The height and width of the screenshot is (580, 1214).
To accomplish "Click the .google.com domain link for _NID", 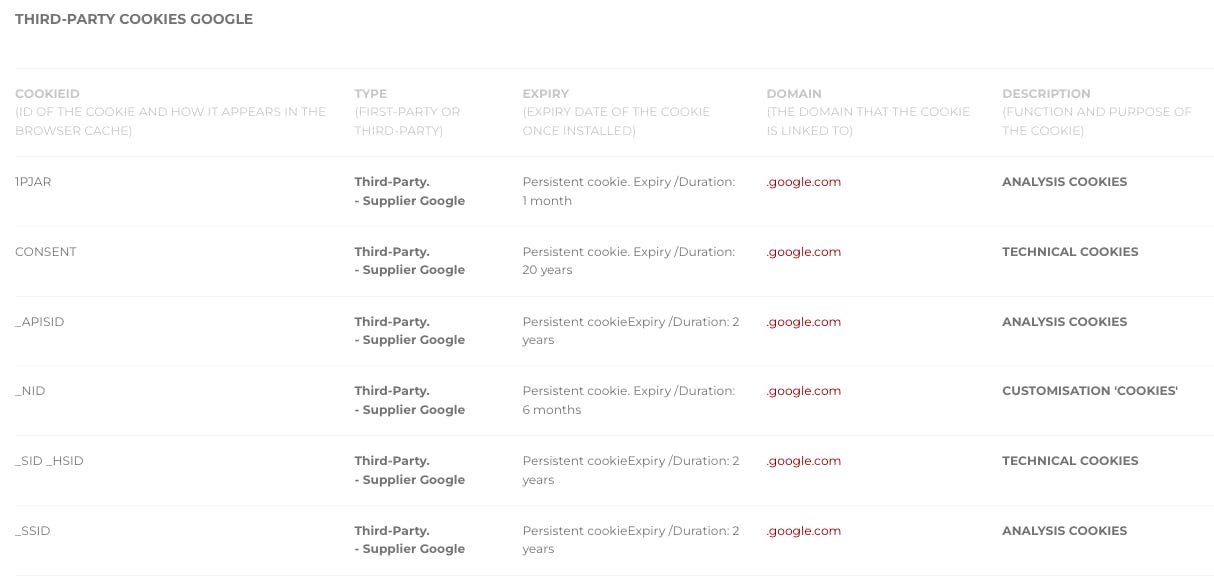I will coord(804,391).
